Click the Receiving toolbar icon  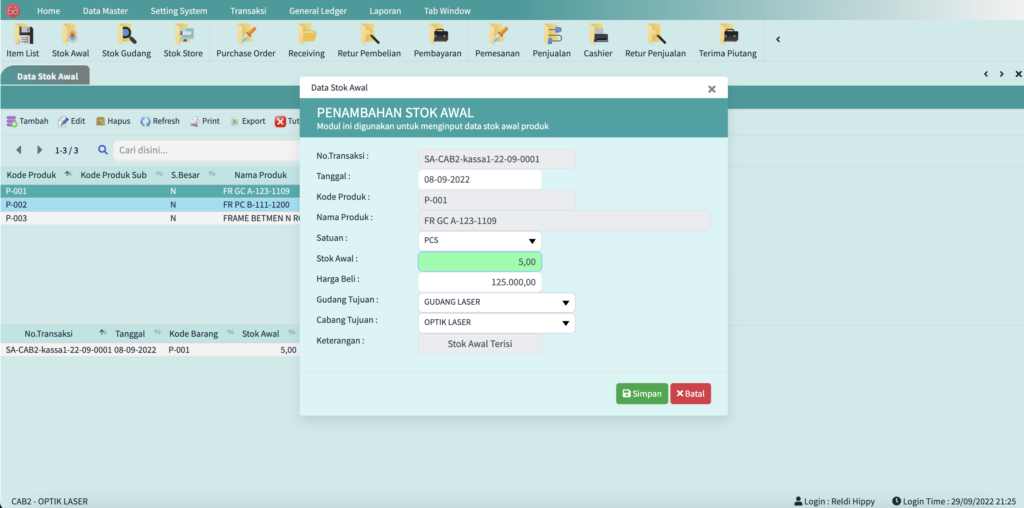[x=306, y=40]
